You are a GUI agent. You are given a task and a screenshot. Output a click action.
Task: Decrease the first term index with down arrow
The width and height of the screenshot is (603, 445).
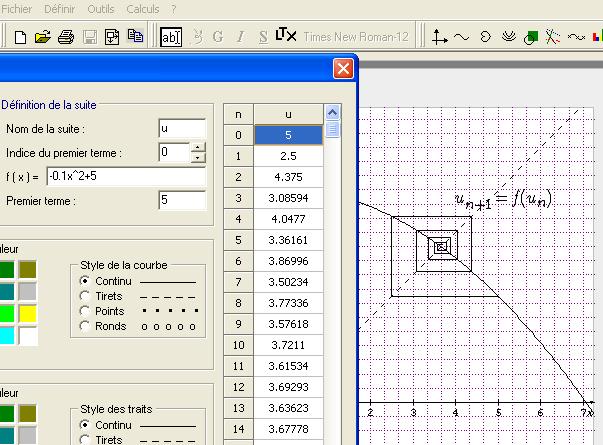[198, 157]
